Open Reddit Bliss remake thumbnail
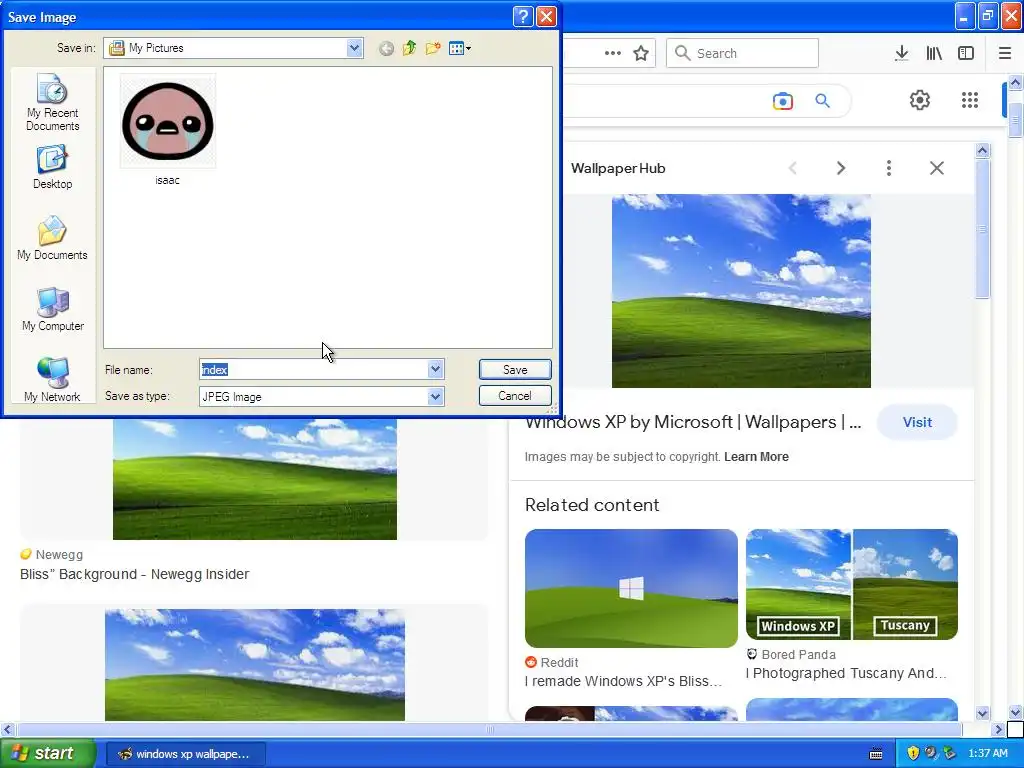Image resolution: width=1024 pixels, height=768 pixels. (631, 588)
